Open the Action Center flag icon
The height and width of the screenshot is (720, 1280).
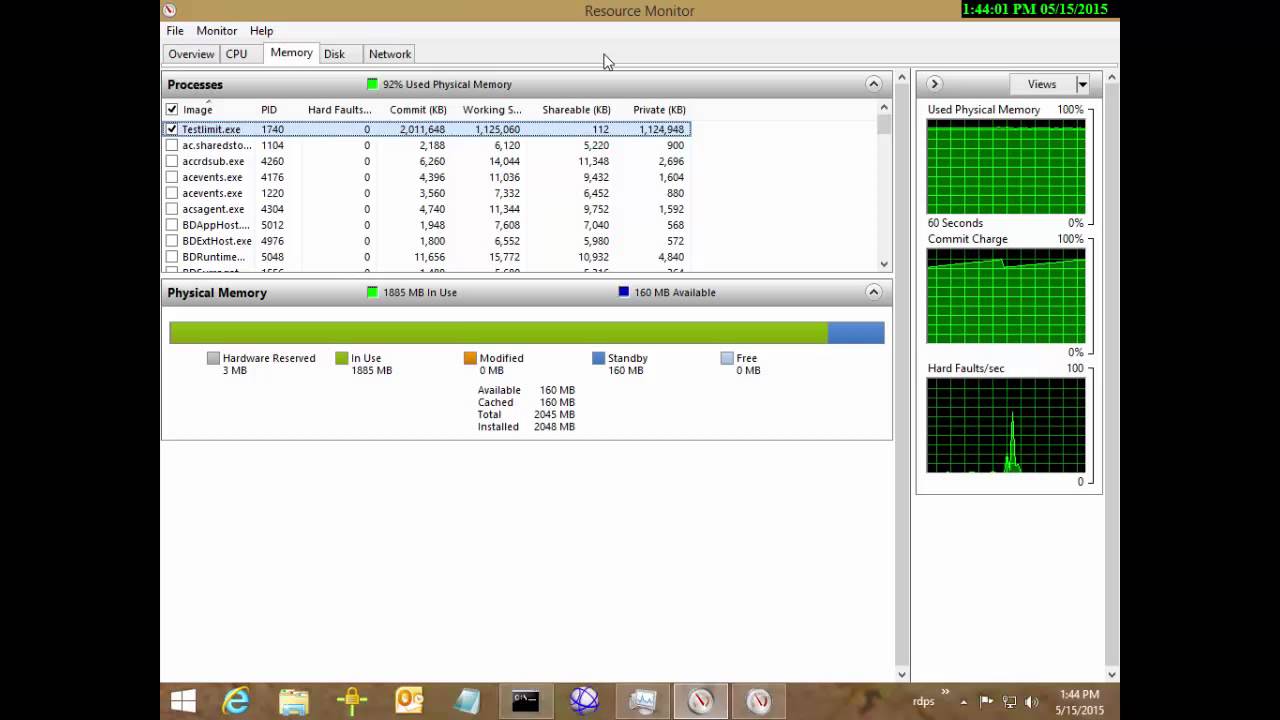click(x=986, y=702)
